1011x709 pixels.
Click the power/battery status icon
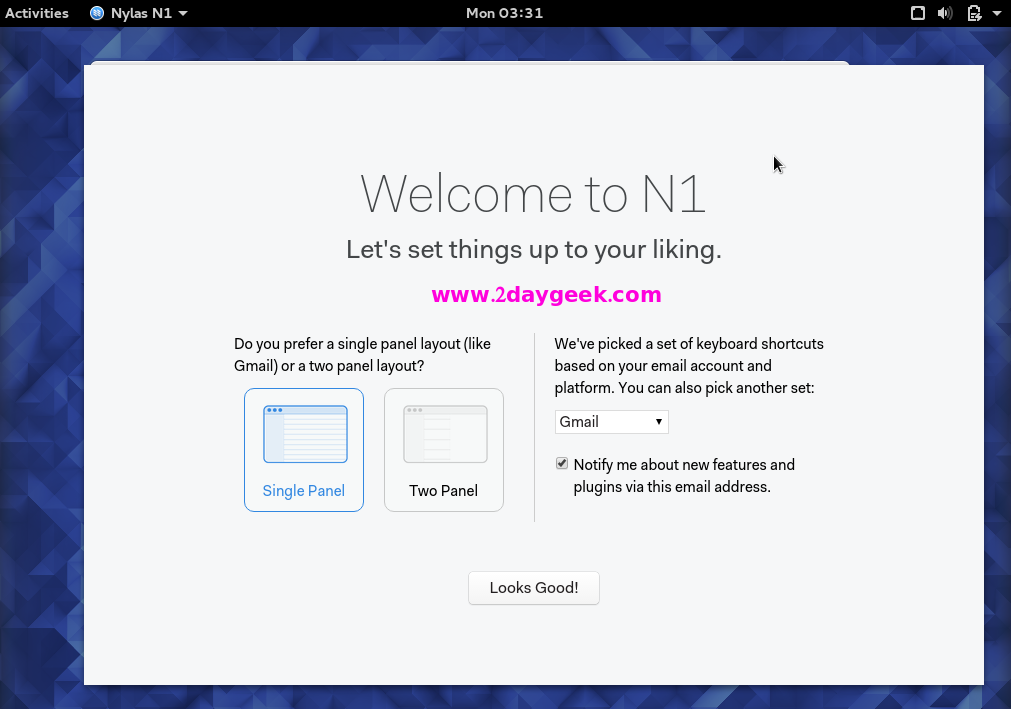pos(974,13)
